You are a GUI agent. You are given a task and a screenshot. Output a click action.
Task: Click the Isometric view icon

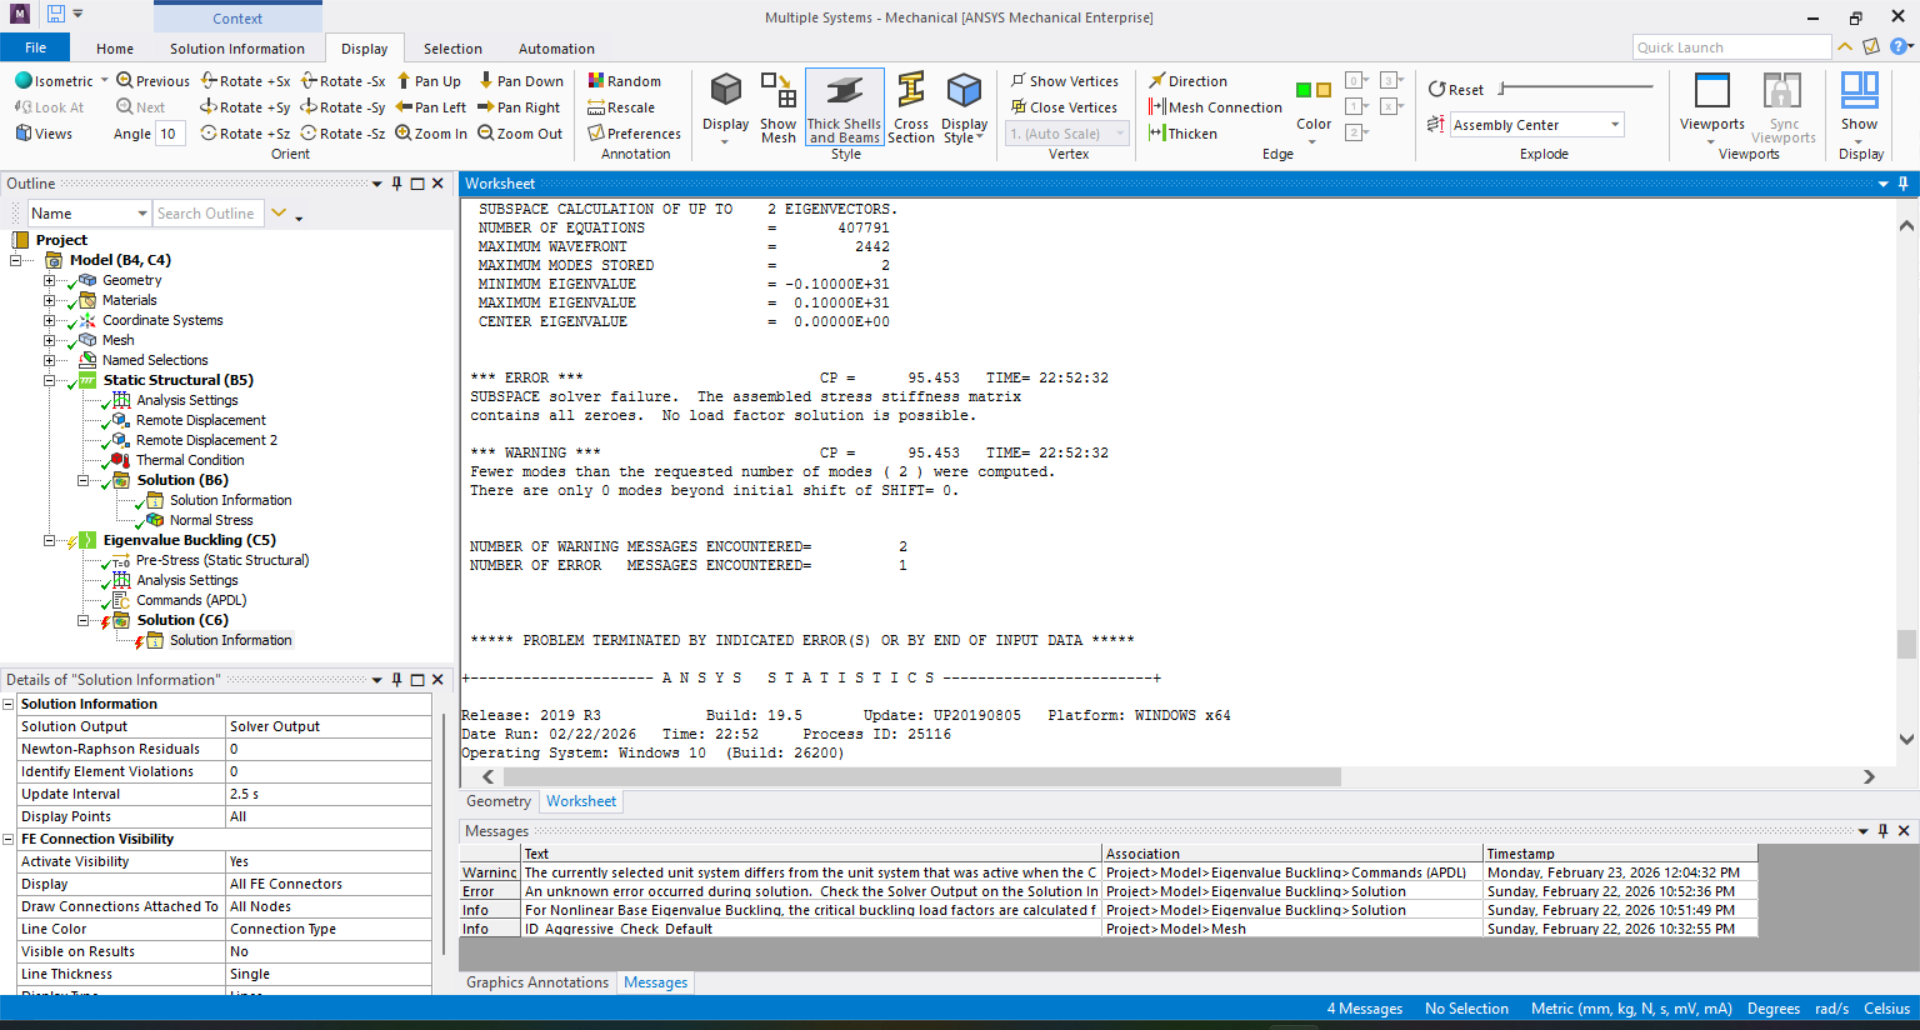point(24,81)
